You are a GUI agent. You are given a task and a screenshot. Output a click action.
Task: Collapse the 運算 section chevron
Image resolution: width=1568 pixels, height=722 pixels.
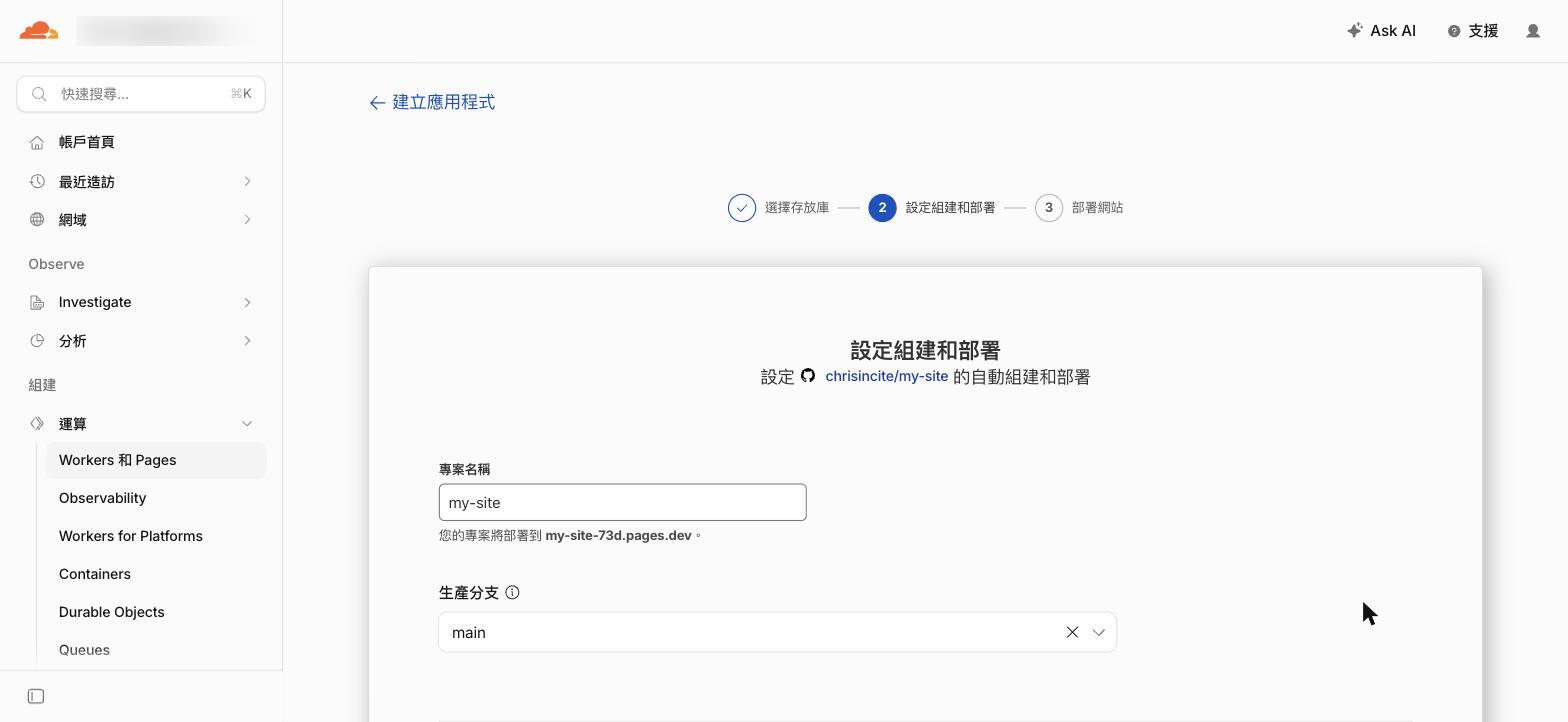click(247, 424)
